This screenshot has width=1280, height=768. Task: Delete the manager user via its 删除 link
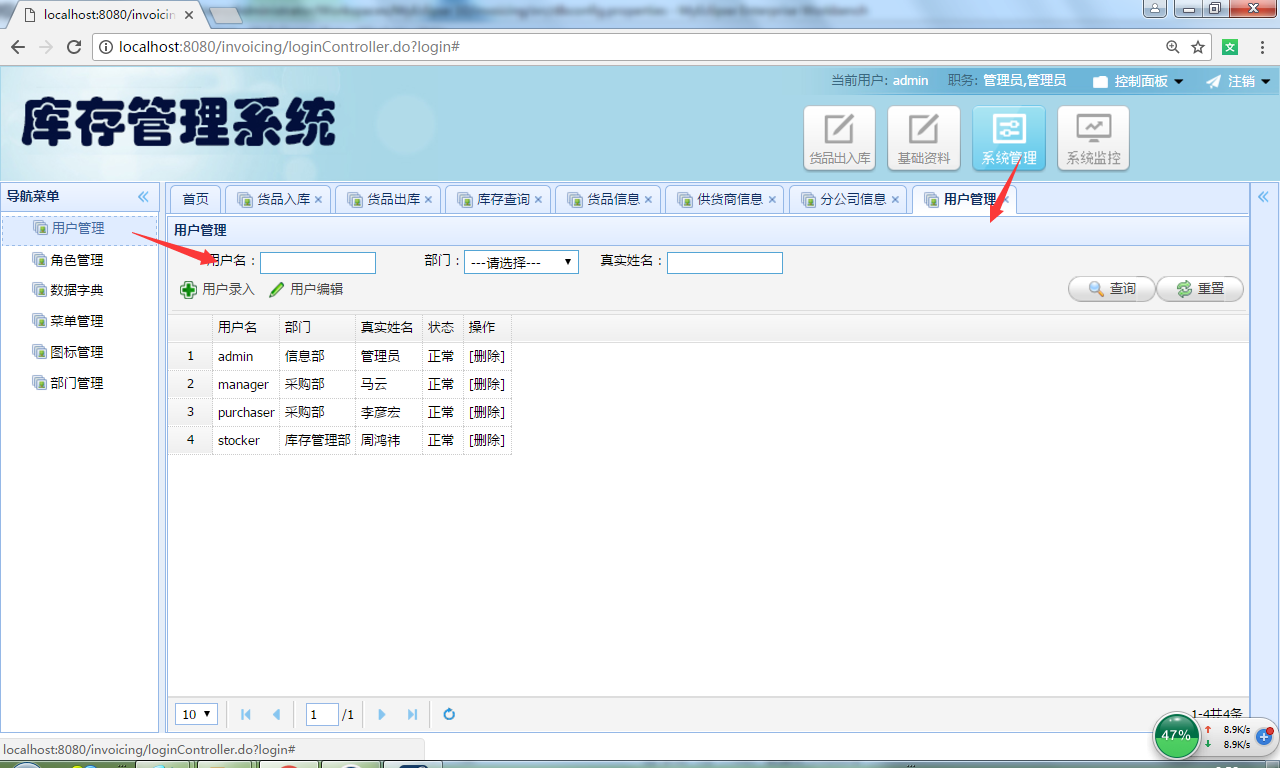pyautogui.click(x=487, y=383)
